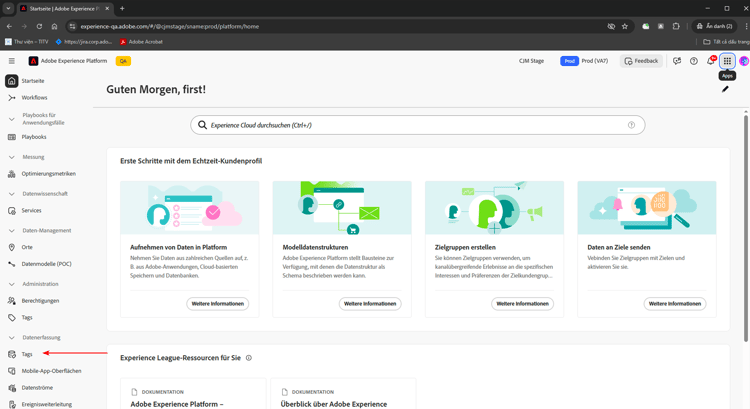Viewport: 750px width, 409px height.
Task: Select the Startseite browser tab
Action: tap(65, 9)
